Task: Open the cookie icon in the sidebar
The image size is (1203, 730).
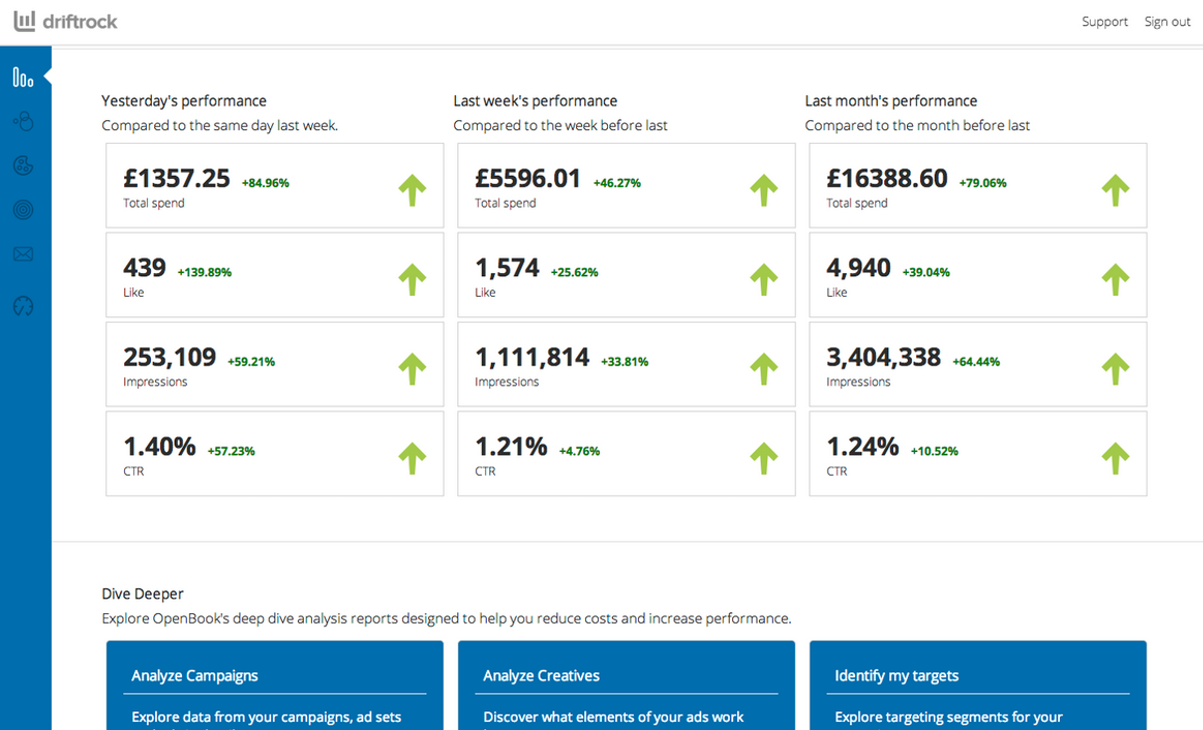Action: (x=23, y=165)
